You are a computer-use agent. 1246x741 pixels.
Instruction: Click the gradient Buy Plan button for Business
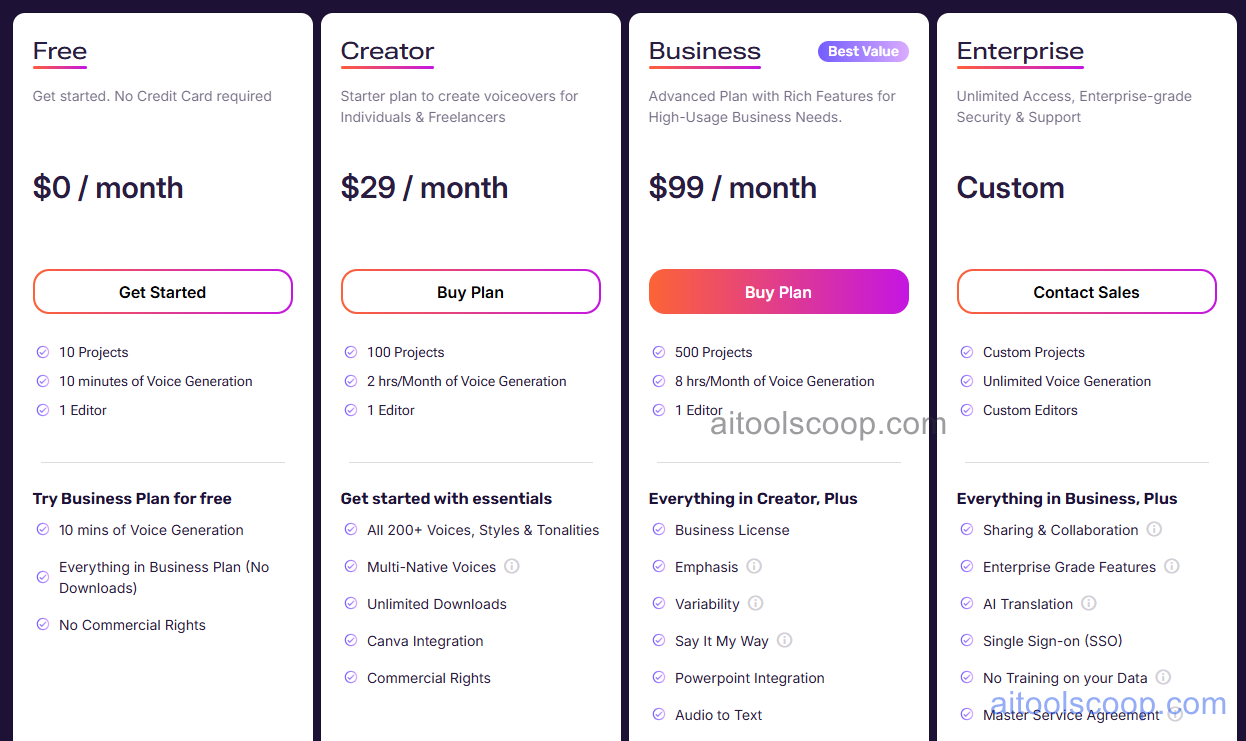tap(778, 291)
